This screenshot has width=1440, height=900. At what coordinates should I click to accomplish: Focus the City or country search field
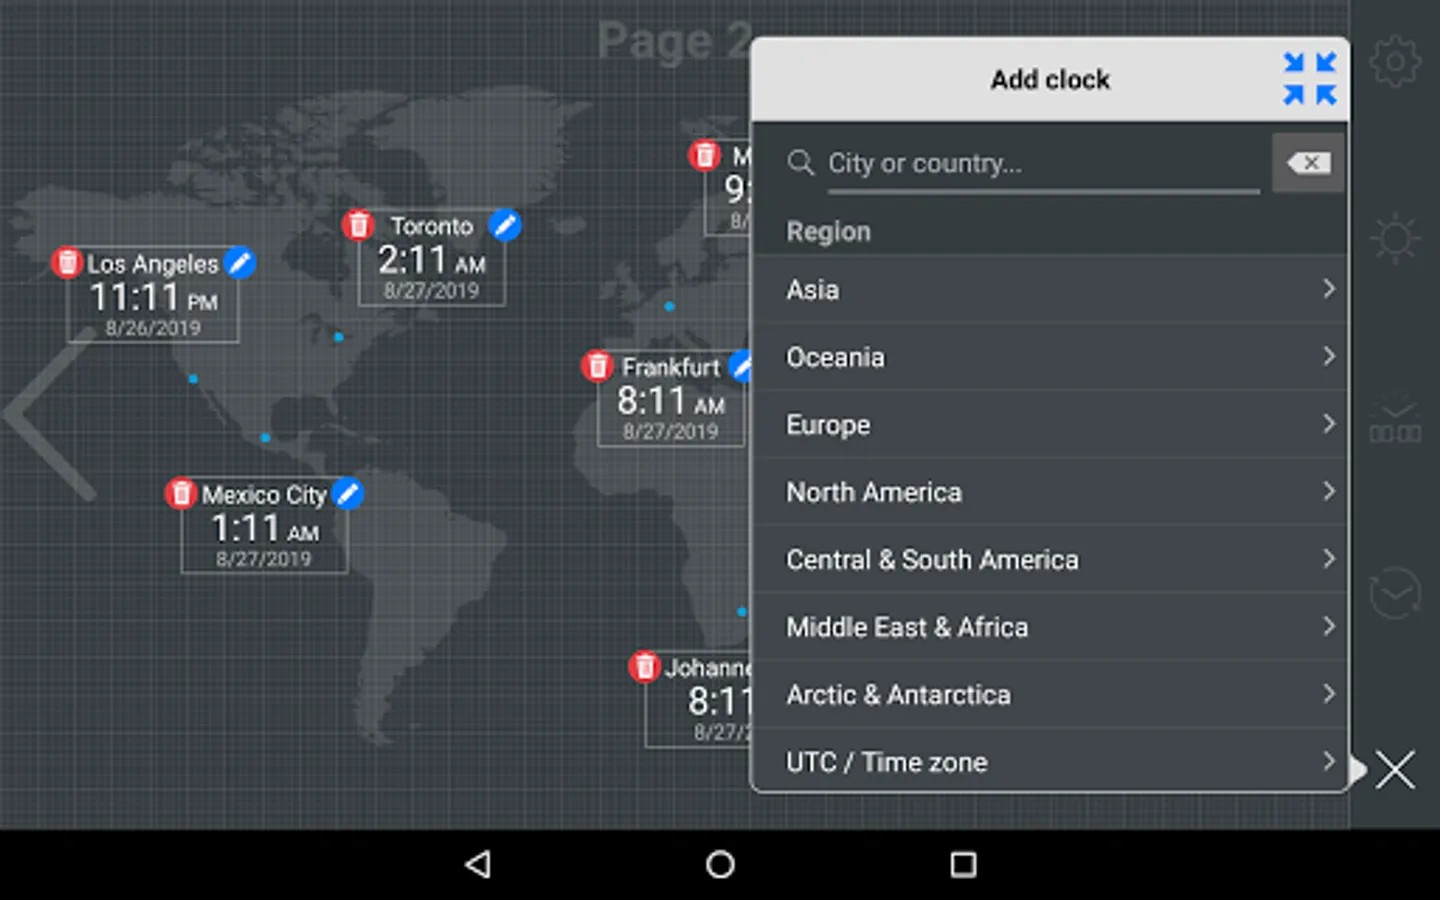(1043, 163)
